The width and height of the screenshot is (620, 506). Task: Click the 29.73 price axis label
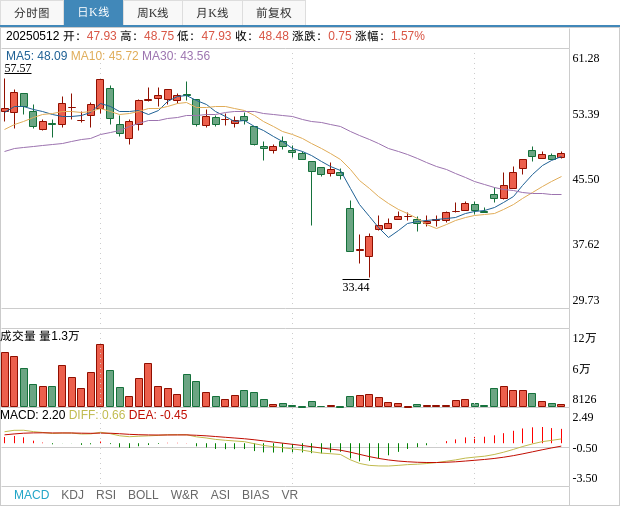(586, 300)
